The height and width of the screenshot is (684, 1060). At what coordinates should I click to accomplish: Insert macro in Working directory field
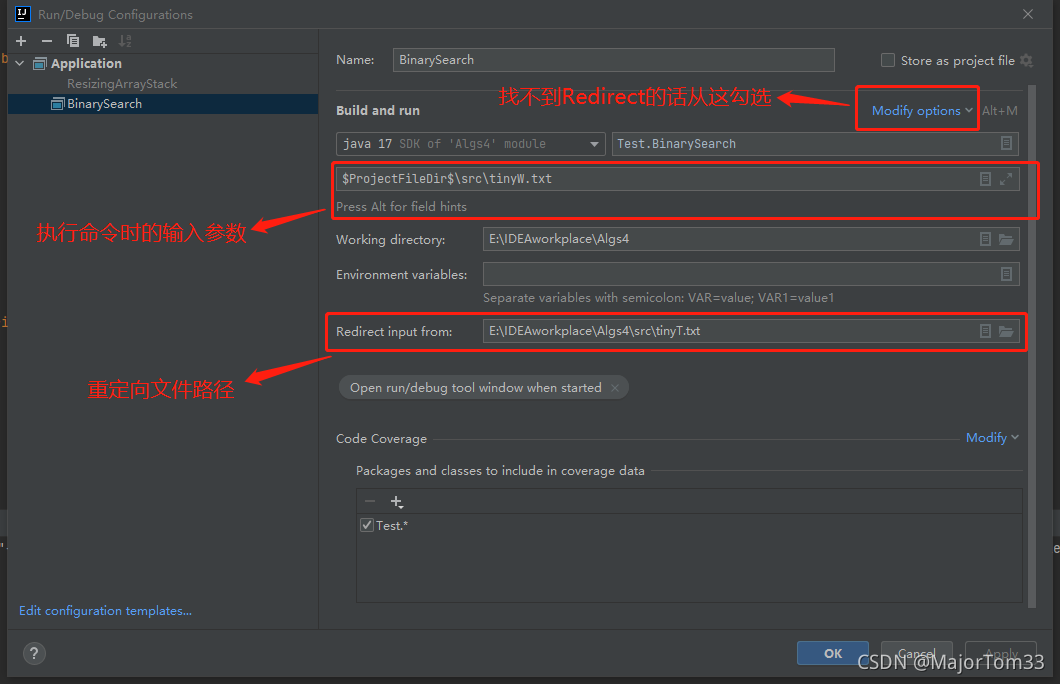click(985, 239)
